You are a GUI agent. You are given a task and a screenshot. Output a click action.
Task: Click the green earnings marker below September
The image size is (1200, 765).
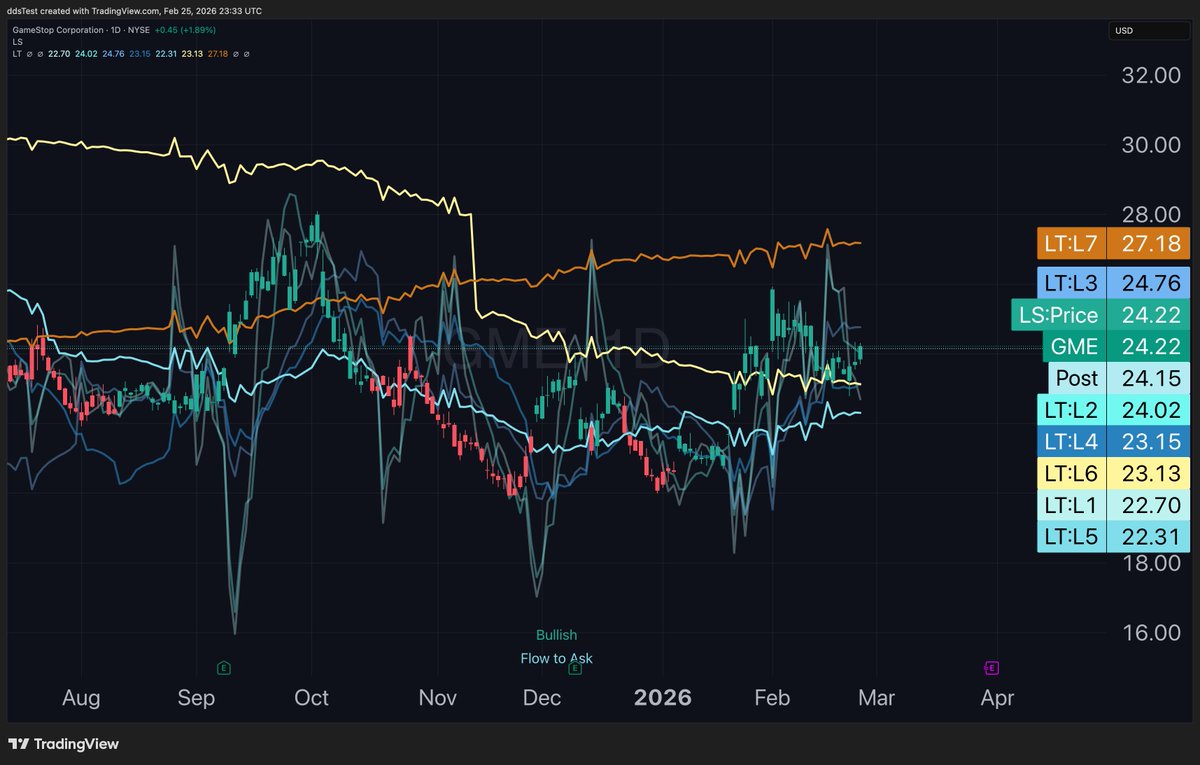tap(224, 666)
